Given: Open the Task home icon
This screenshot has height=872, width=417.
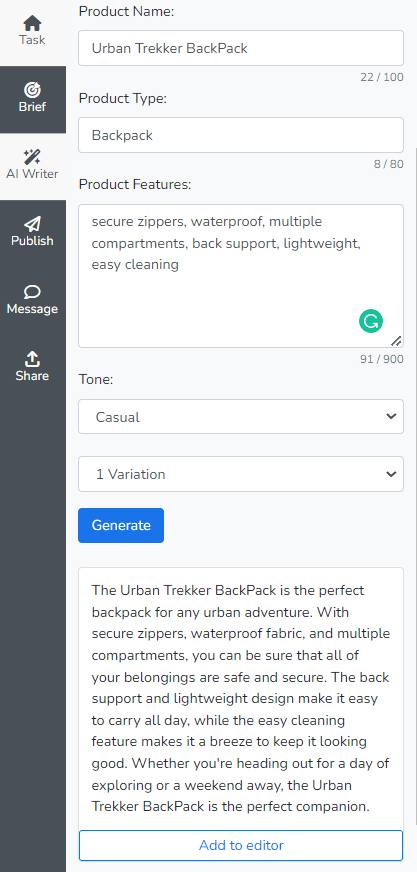Looking at the screenshot, I should click(32, 23).
